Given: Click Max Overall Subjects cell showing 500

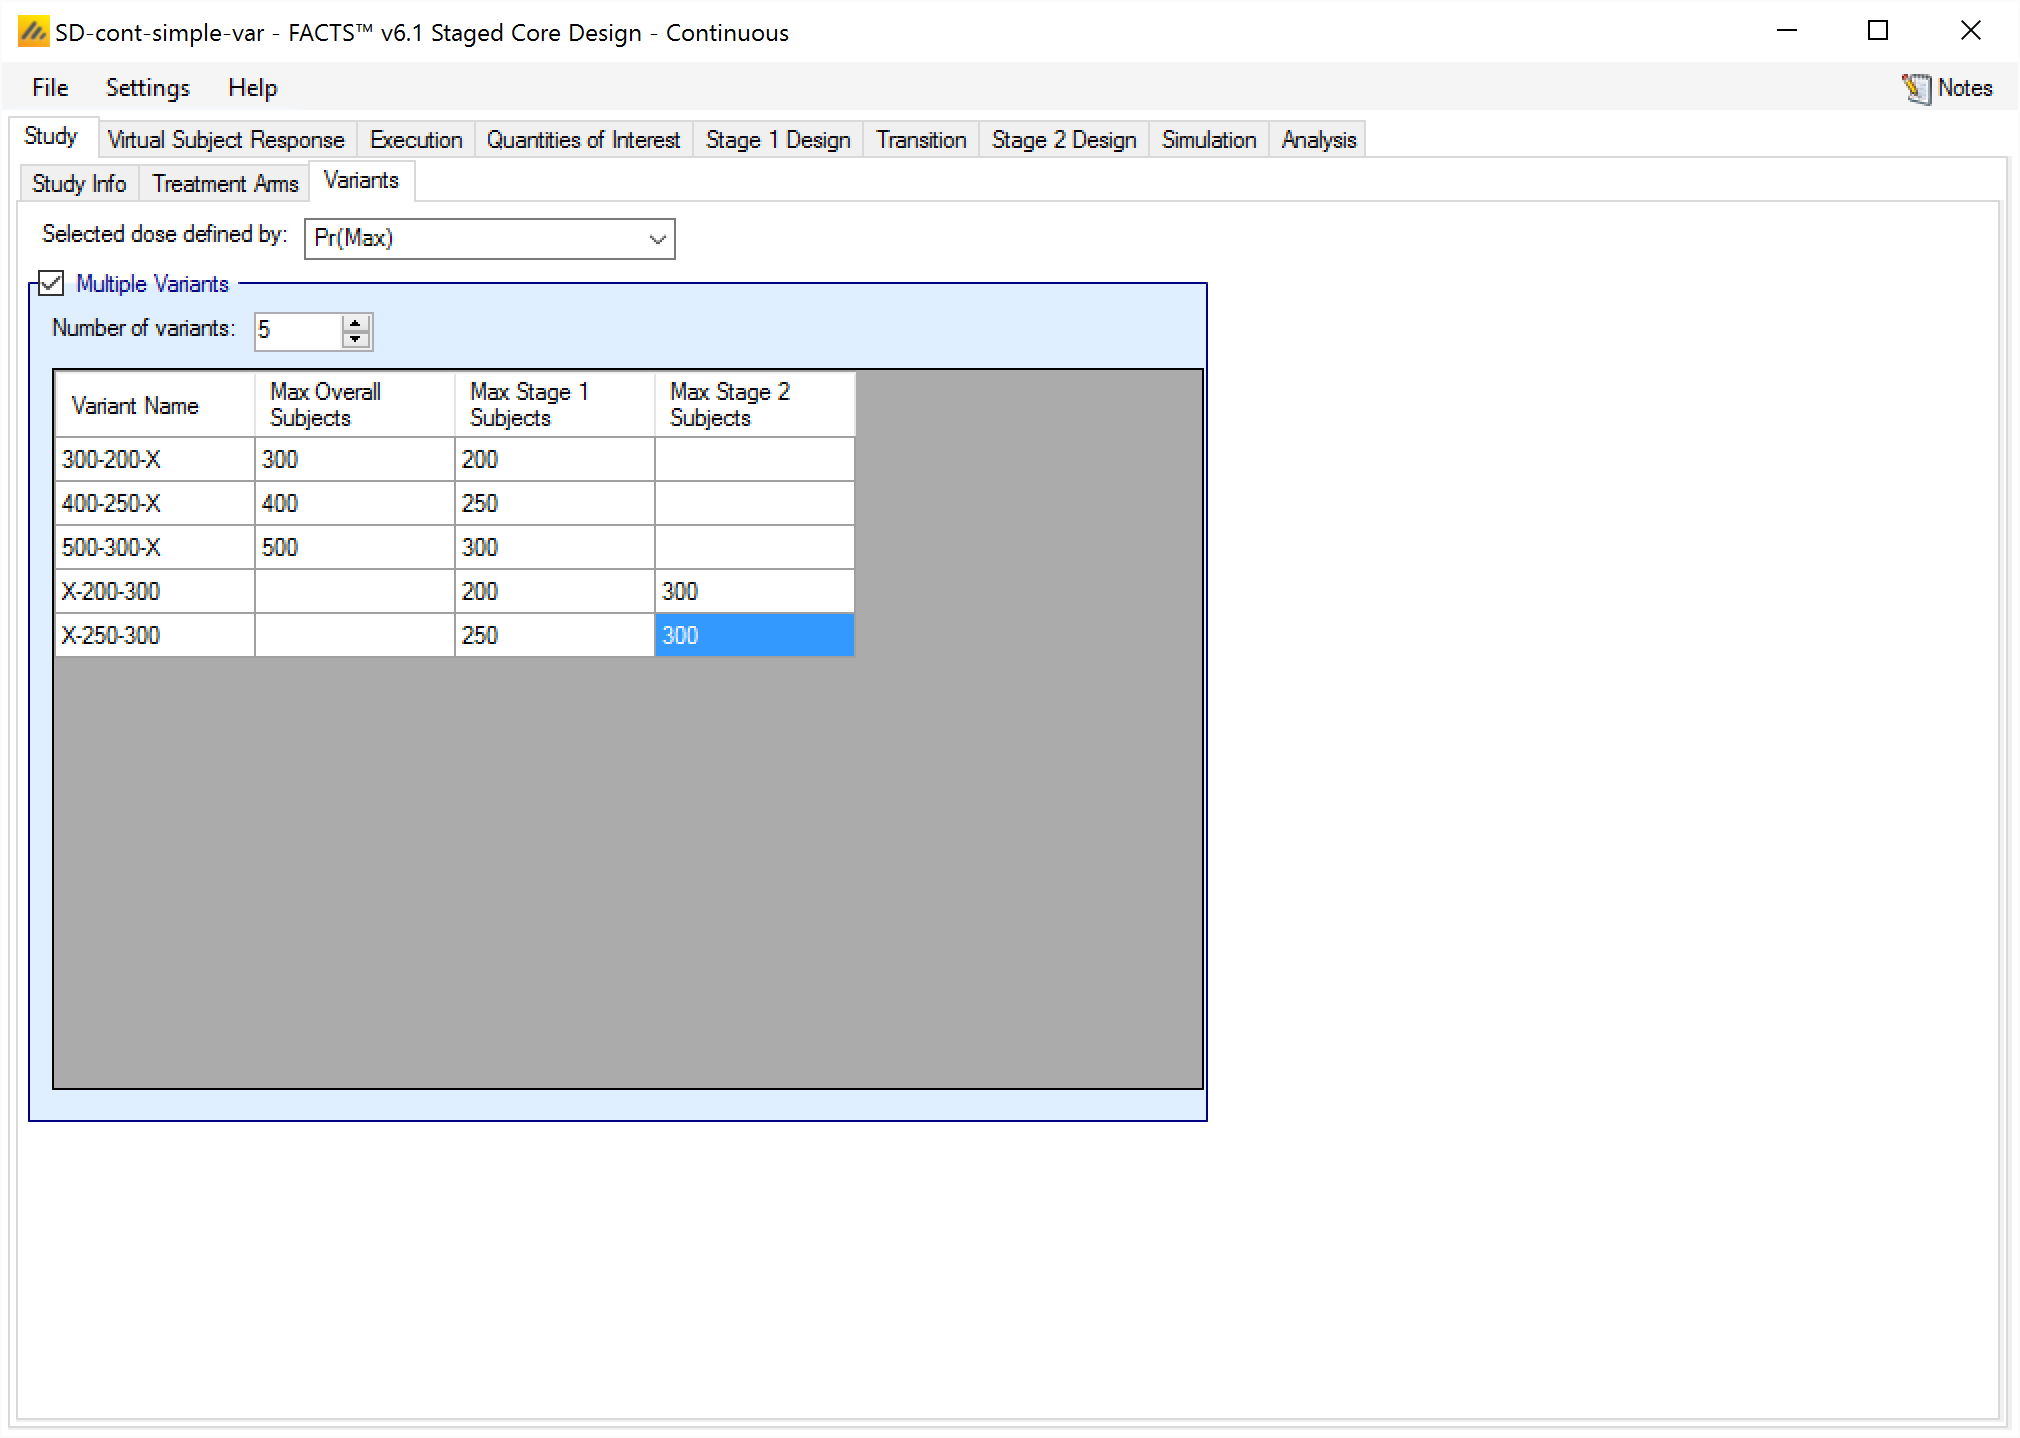Looking at the screenshot, I should coord(354,548).
